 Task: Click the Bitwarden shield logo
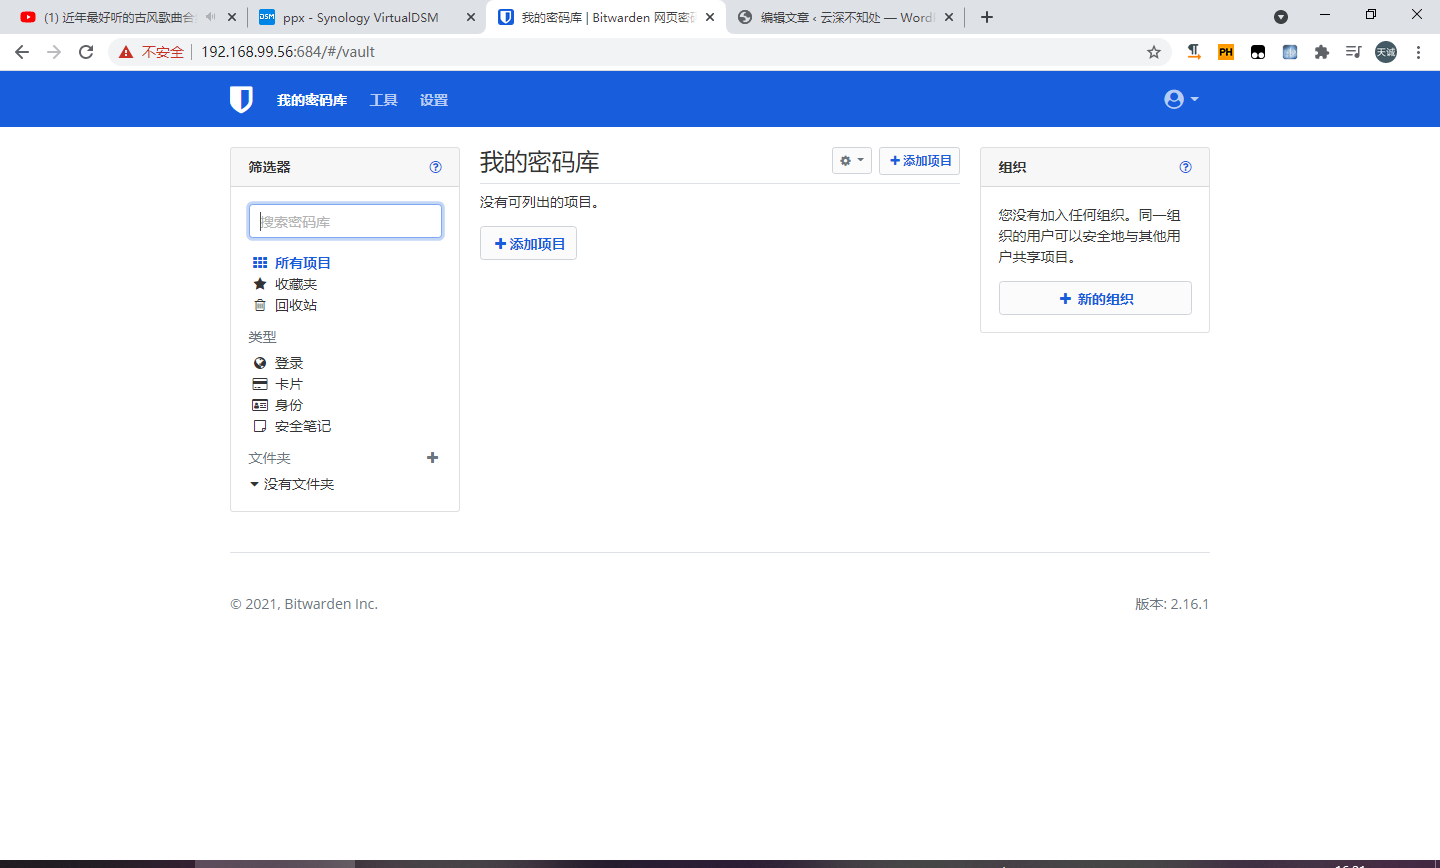pyautogui.click(x=241, y=98)
